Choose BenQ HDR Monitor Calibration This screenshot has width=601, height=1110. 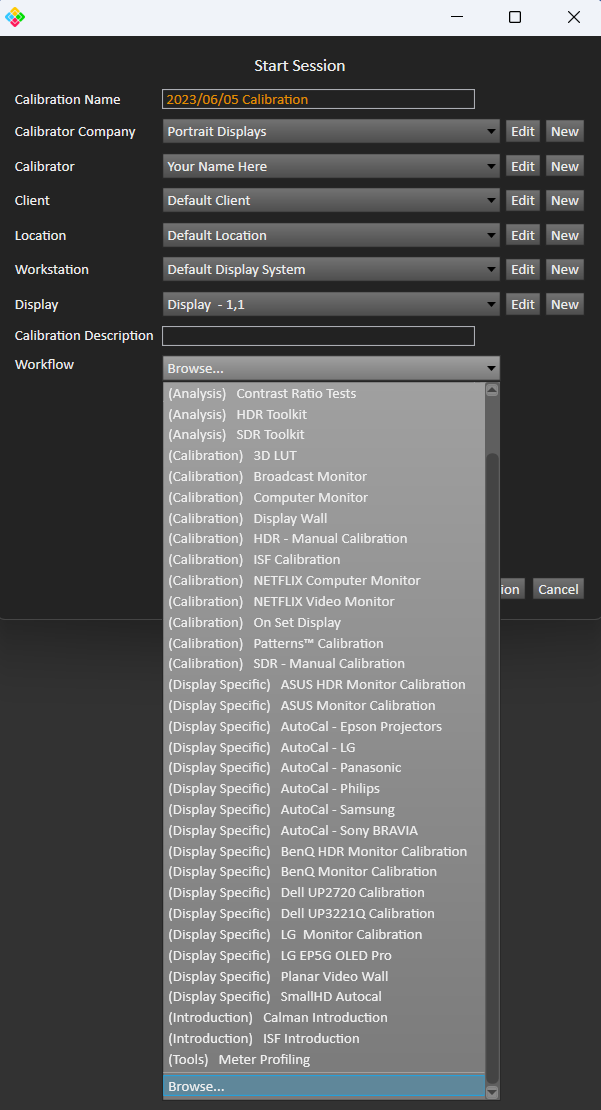pyautogui.click(x=324, y=852)
